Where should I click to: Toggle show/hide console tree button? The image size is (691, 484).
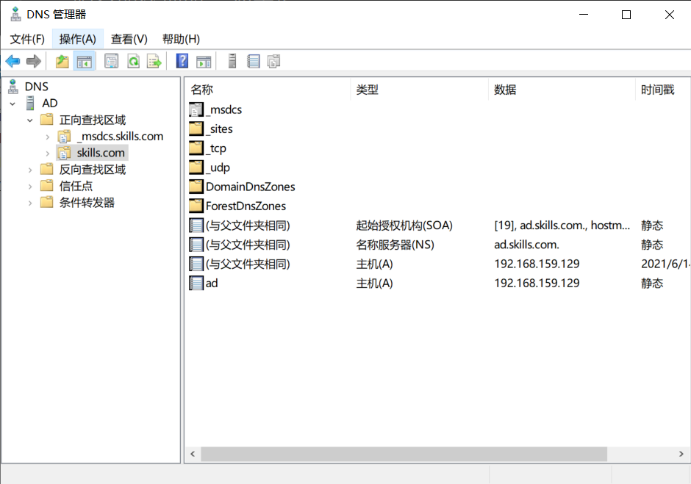[x=84, y=61]
